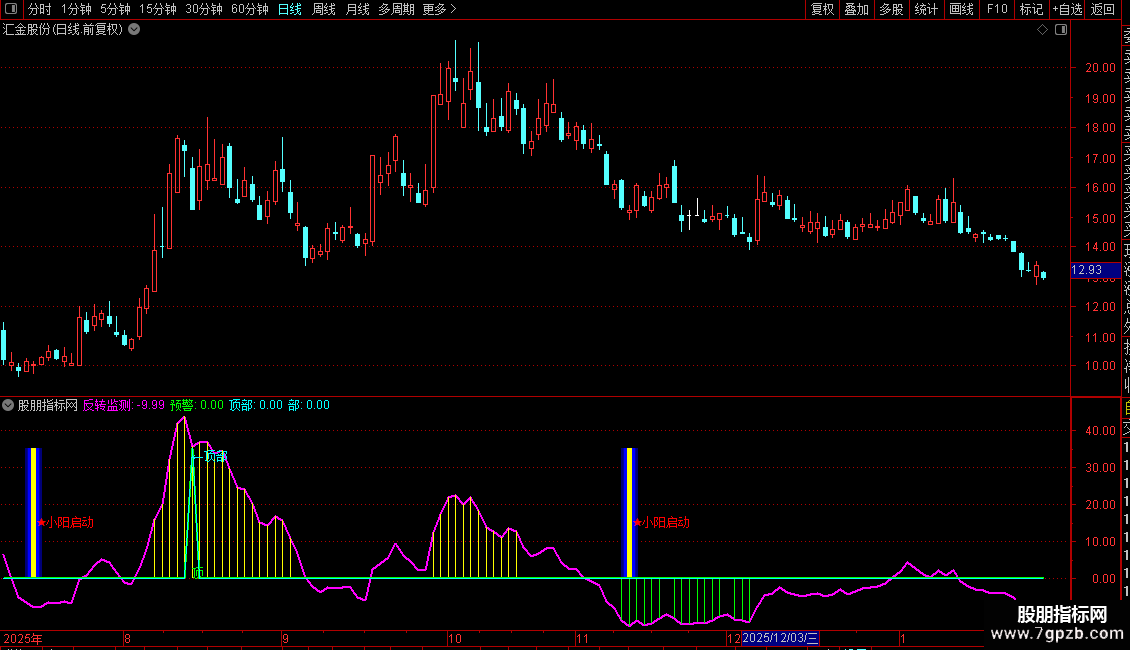Toggle the right side panel icon
1130x650 pixels.
point(1060,30)
